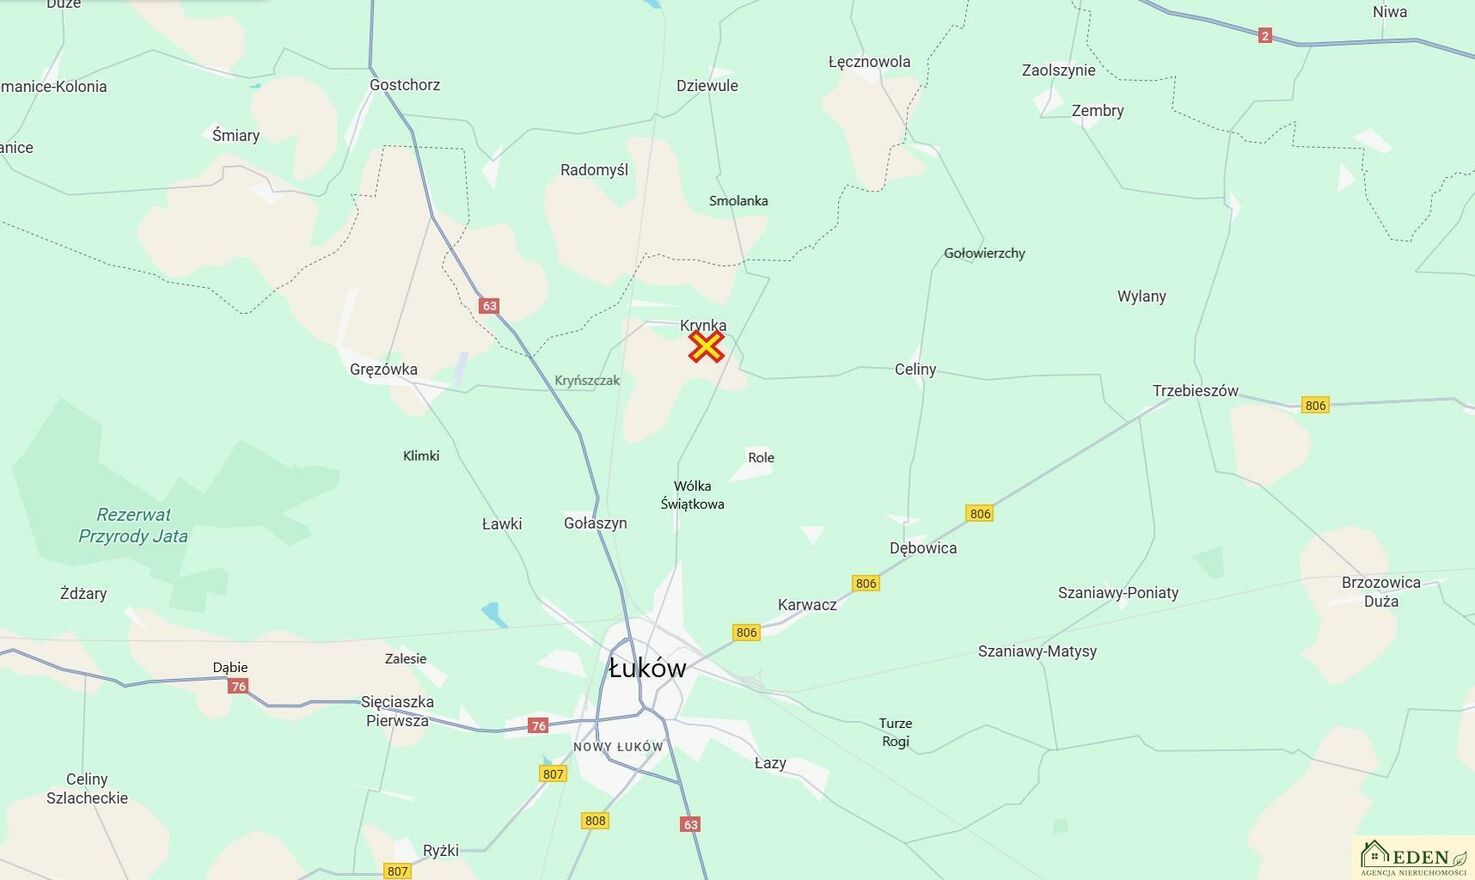Select the Krynka village label
The width and height of the screenshot is (1475, 880).
pyautogui.click(x=703, y=325)
